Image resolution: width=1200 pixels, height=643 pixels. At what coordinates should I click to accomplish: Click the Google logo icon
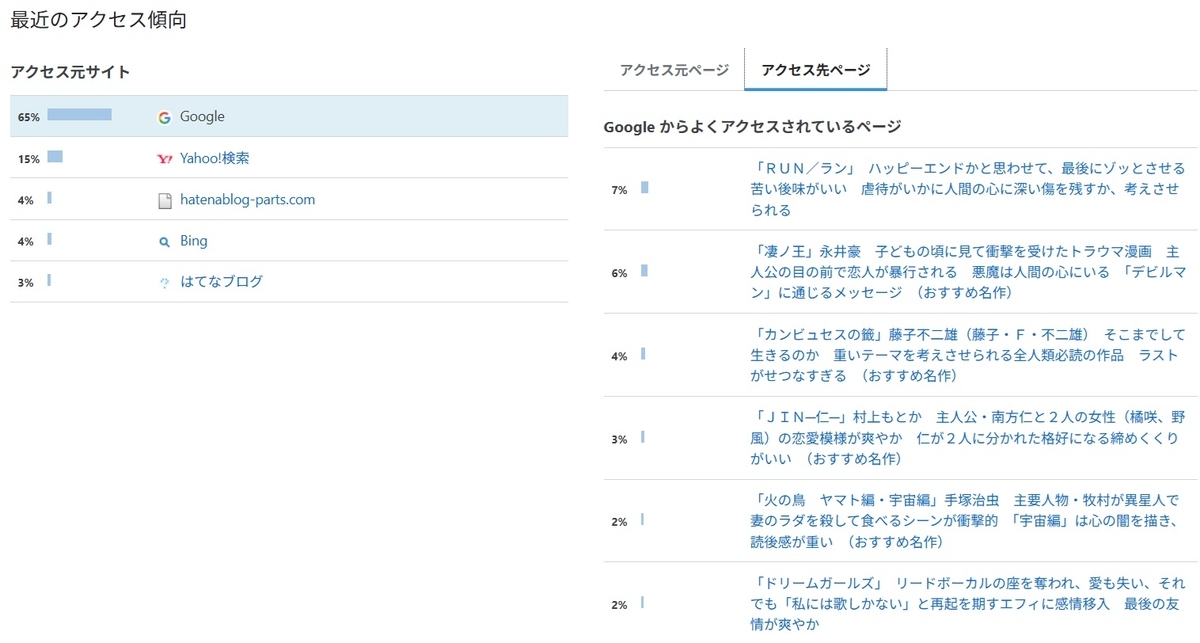(x=164, y=117)
